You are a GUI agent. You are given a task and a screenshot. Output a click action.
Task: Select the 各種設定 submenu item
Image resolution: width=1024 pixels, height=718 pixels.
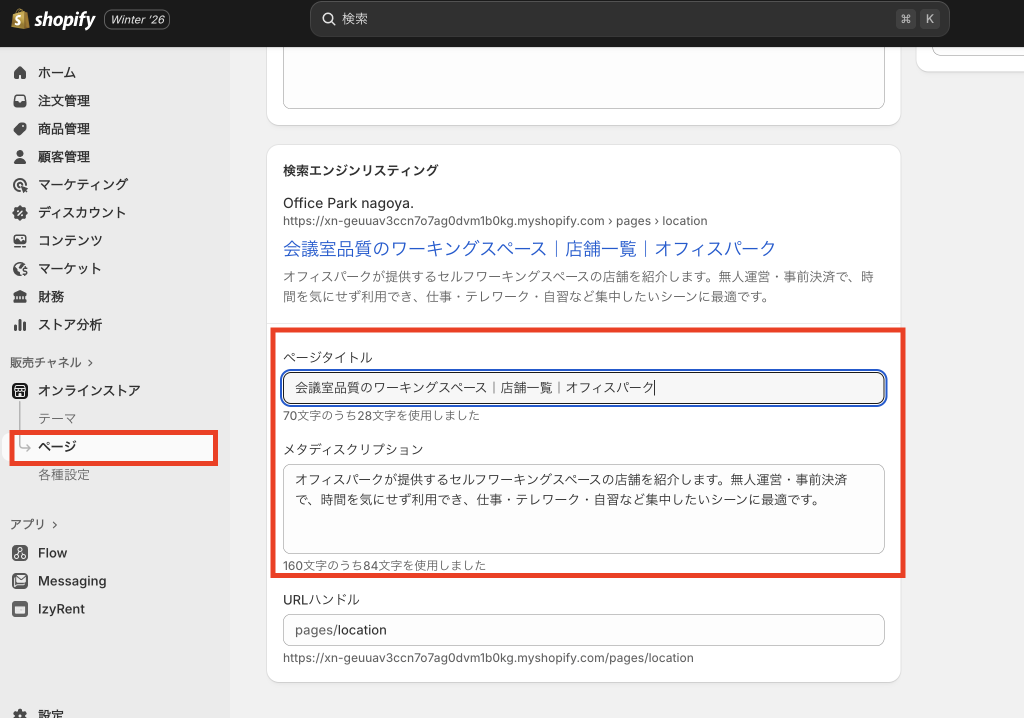[64, 475]
